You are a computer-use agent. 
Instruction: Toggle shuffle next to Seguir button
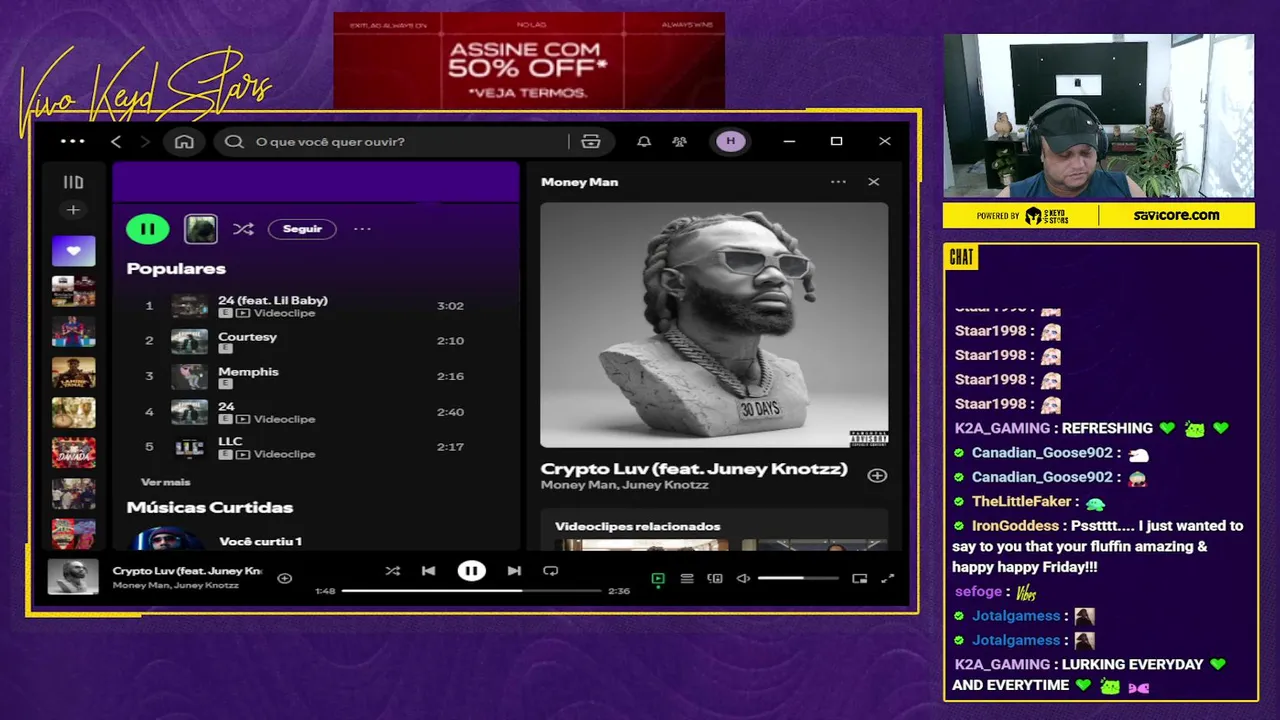(x=243, y=229)
